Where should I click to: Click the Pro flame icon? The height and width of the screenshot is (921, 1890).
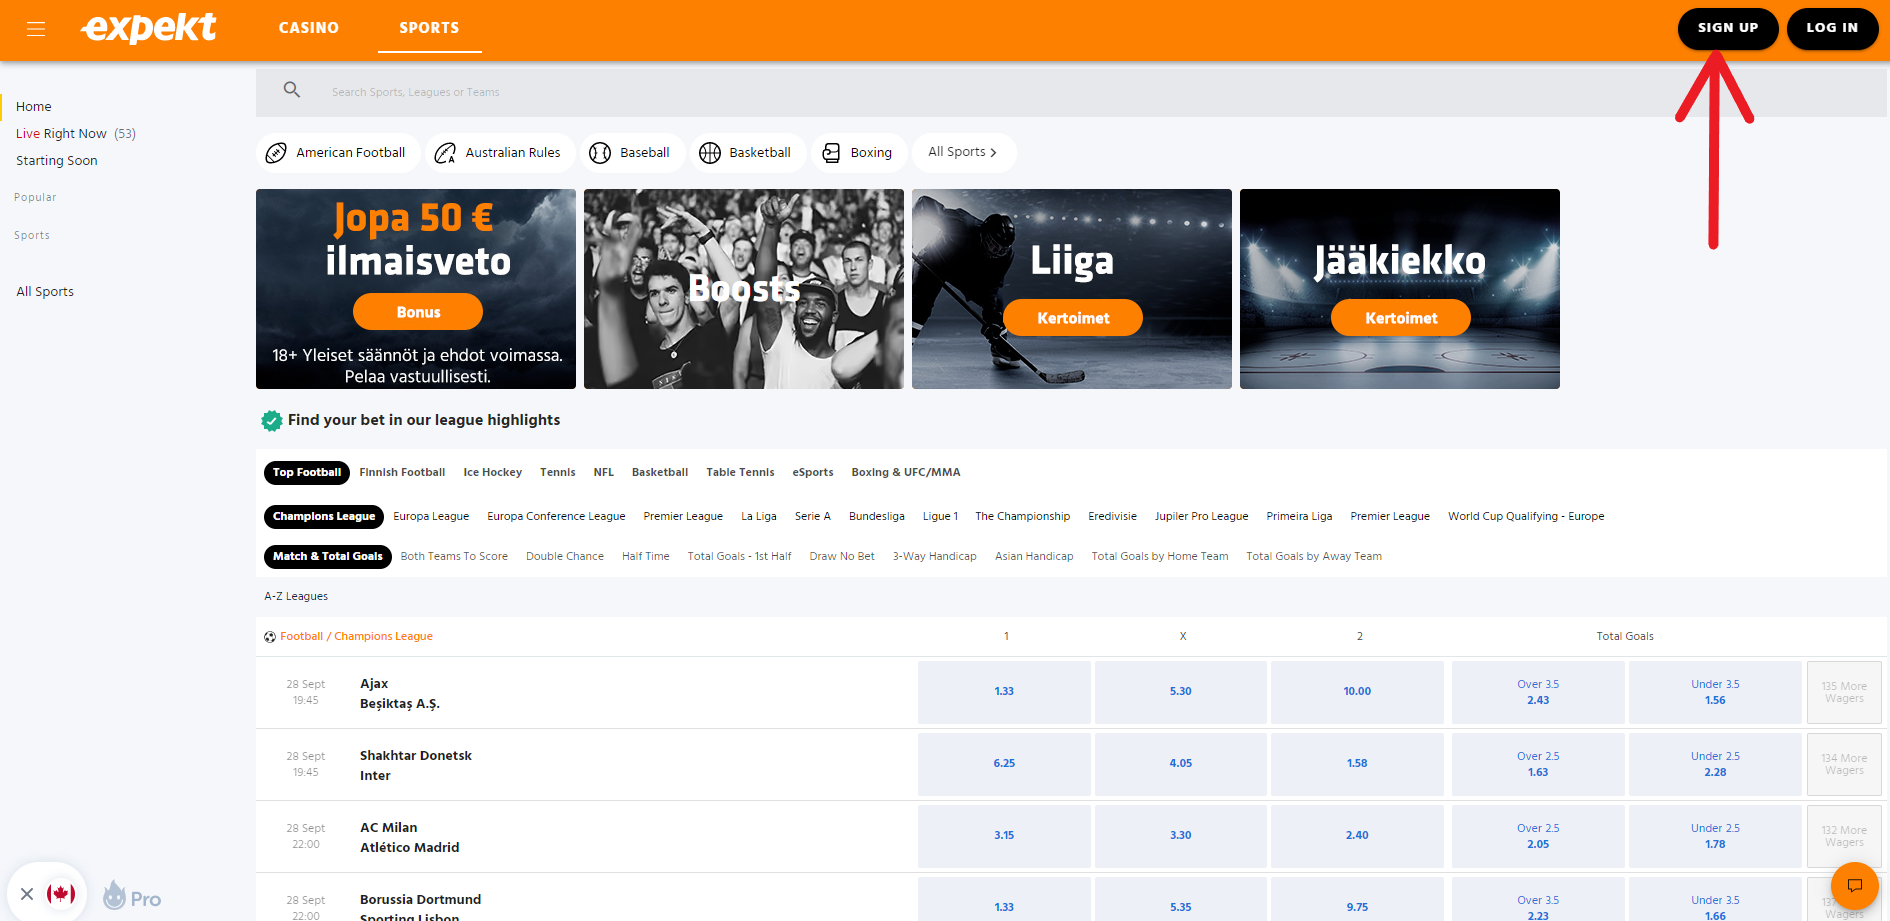coord(114,896)
